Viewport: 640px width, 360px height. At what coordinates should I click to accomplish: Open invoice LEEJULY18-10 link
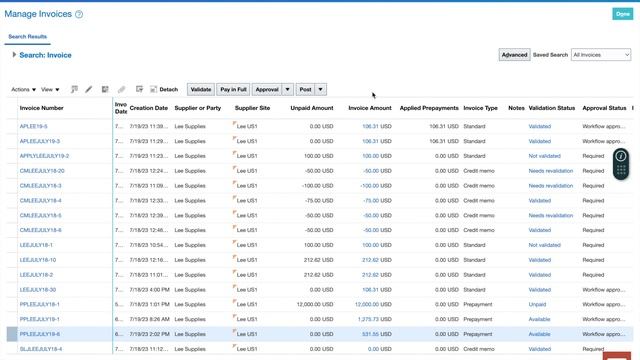click(38, 260)
